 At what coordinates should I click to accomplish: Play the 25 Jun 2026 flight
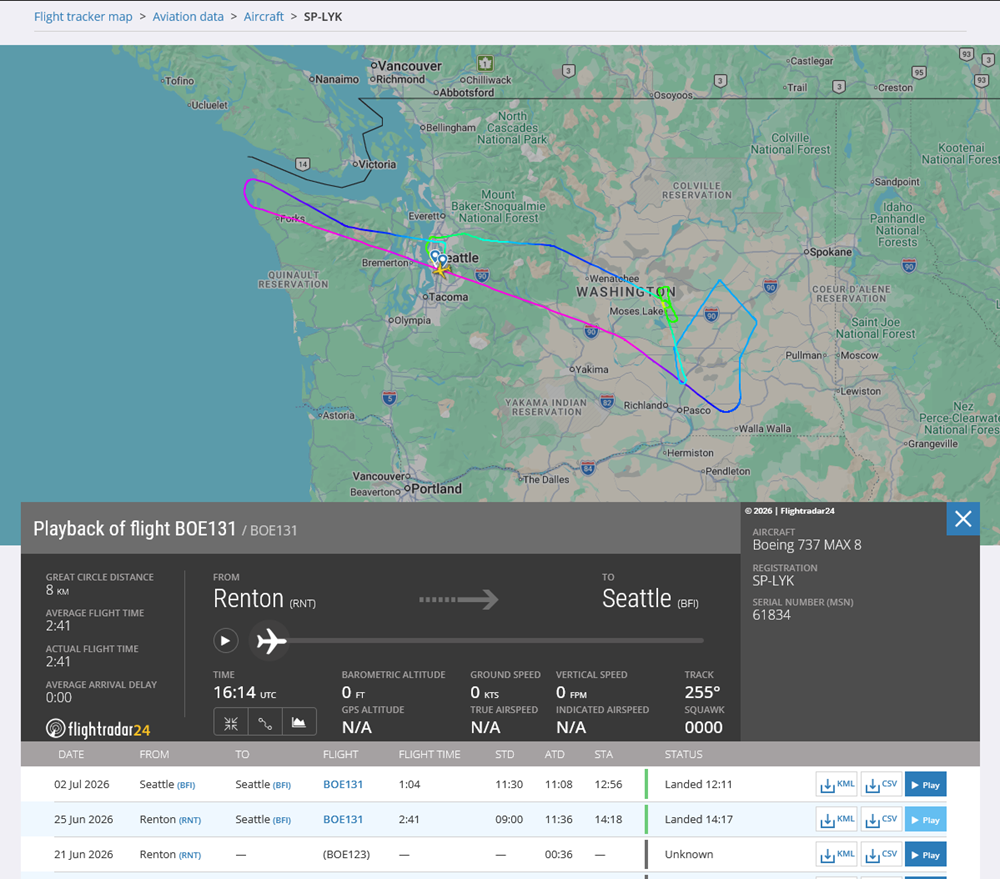[x=925, y=820]
